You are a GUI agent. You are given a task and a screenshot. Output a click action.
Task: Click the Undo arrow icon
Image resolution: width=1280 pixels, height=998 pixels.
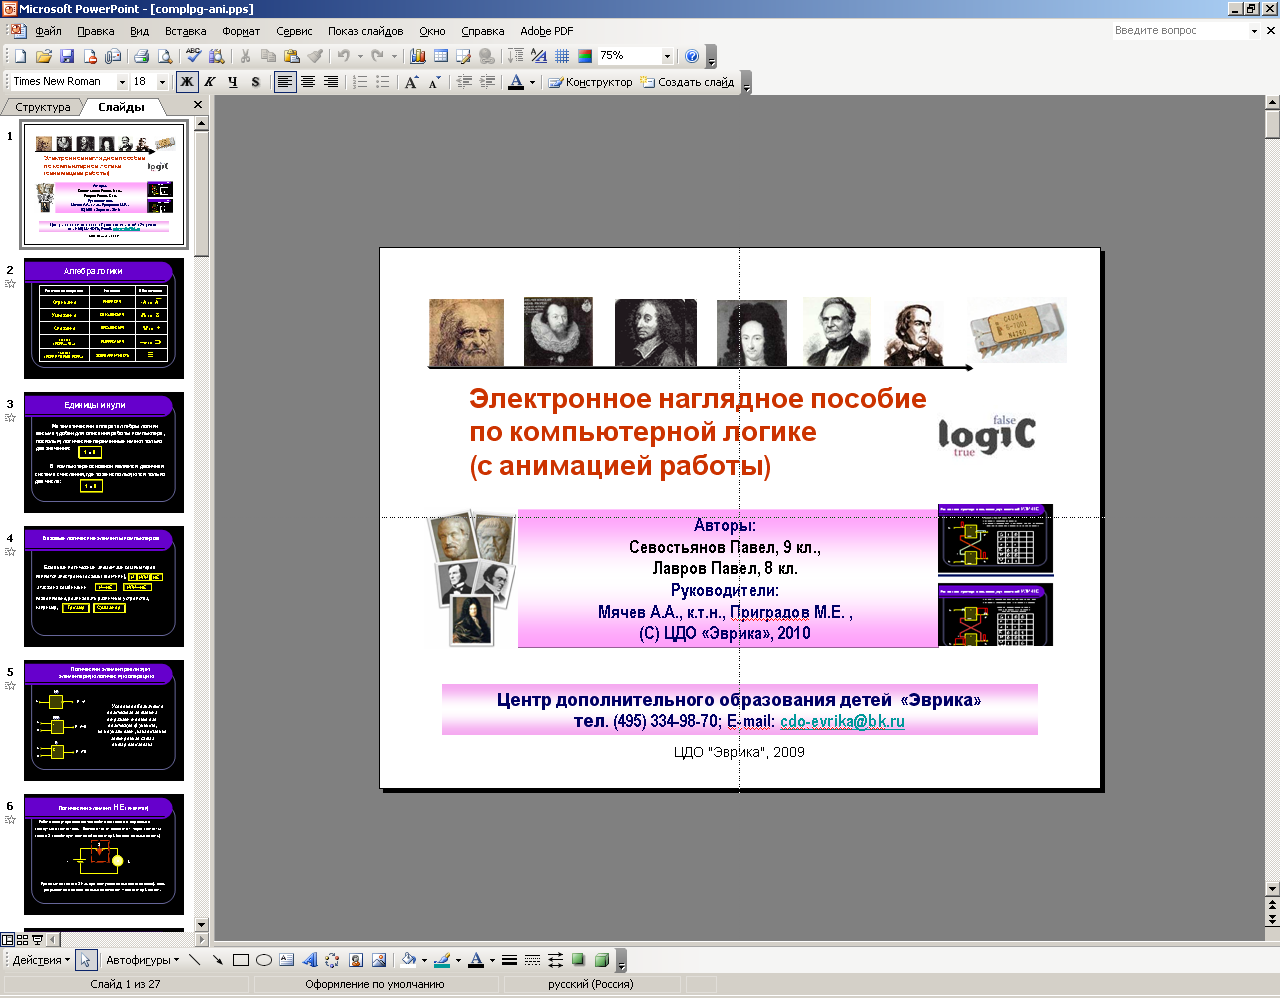click(344, 56)
